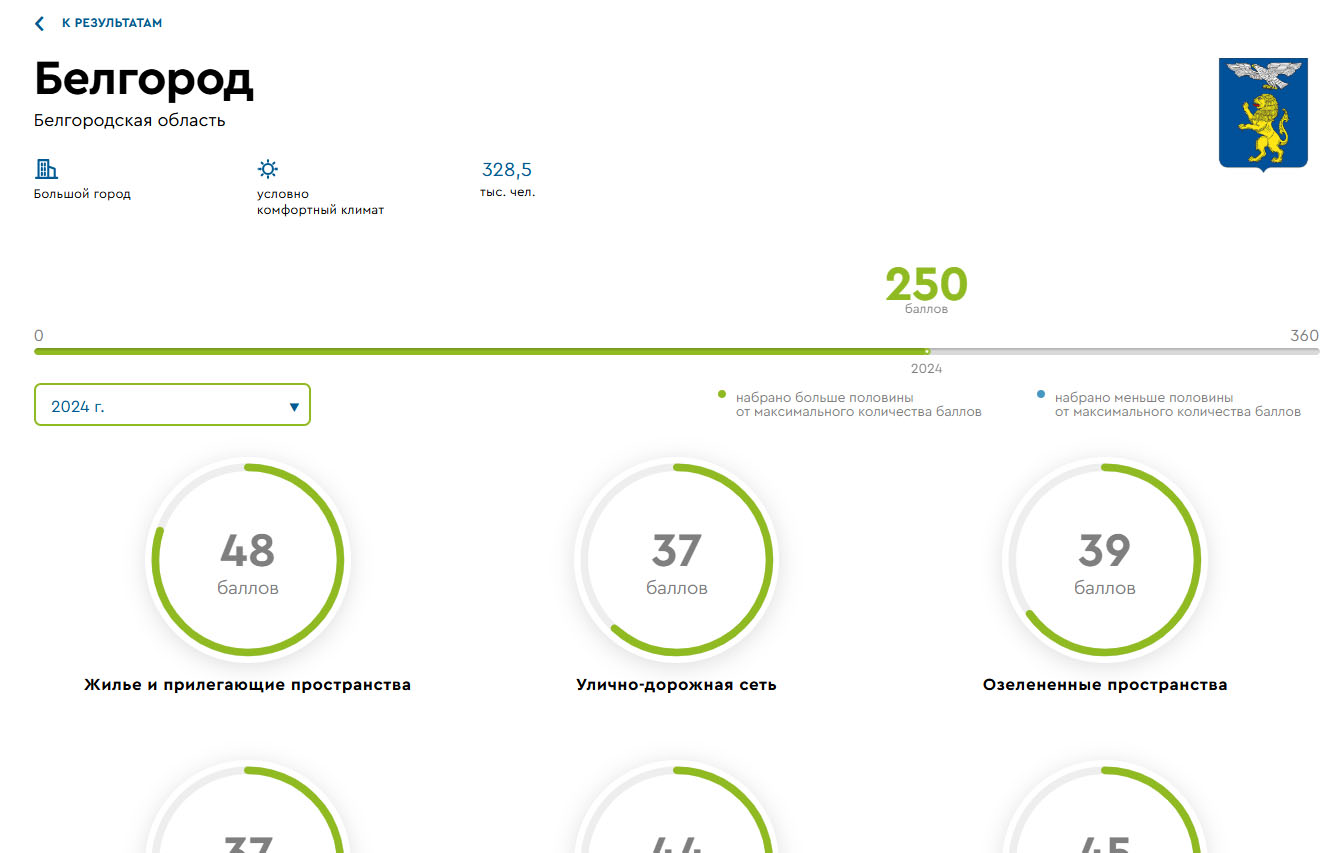
Task: Click the 328,5 тыс. чел. population figure
Action: (x=507, y=170)
